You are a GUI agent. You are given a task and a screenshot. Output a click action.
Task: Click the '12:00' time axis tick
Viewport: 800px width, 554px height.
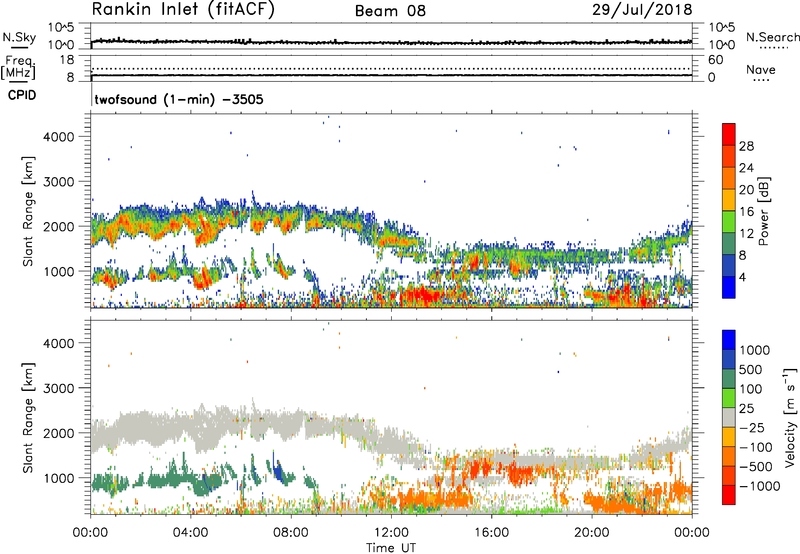391,533
